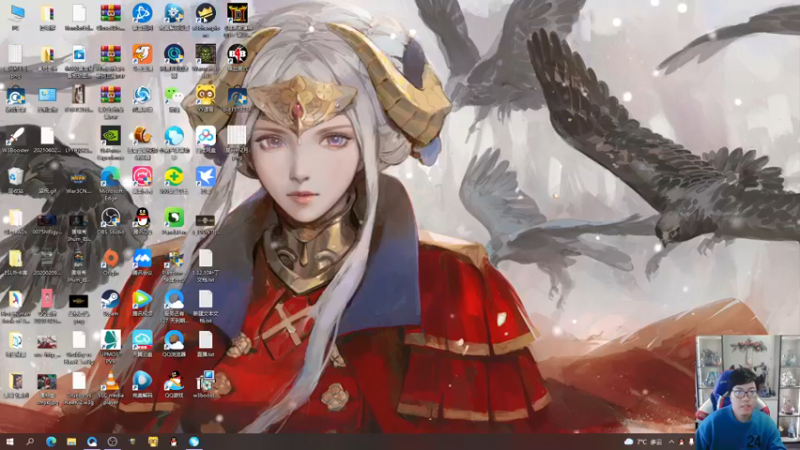
Task: Open the blue gourd app shortcut
Action: point(174,136)
